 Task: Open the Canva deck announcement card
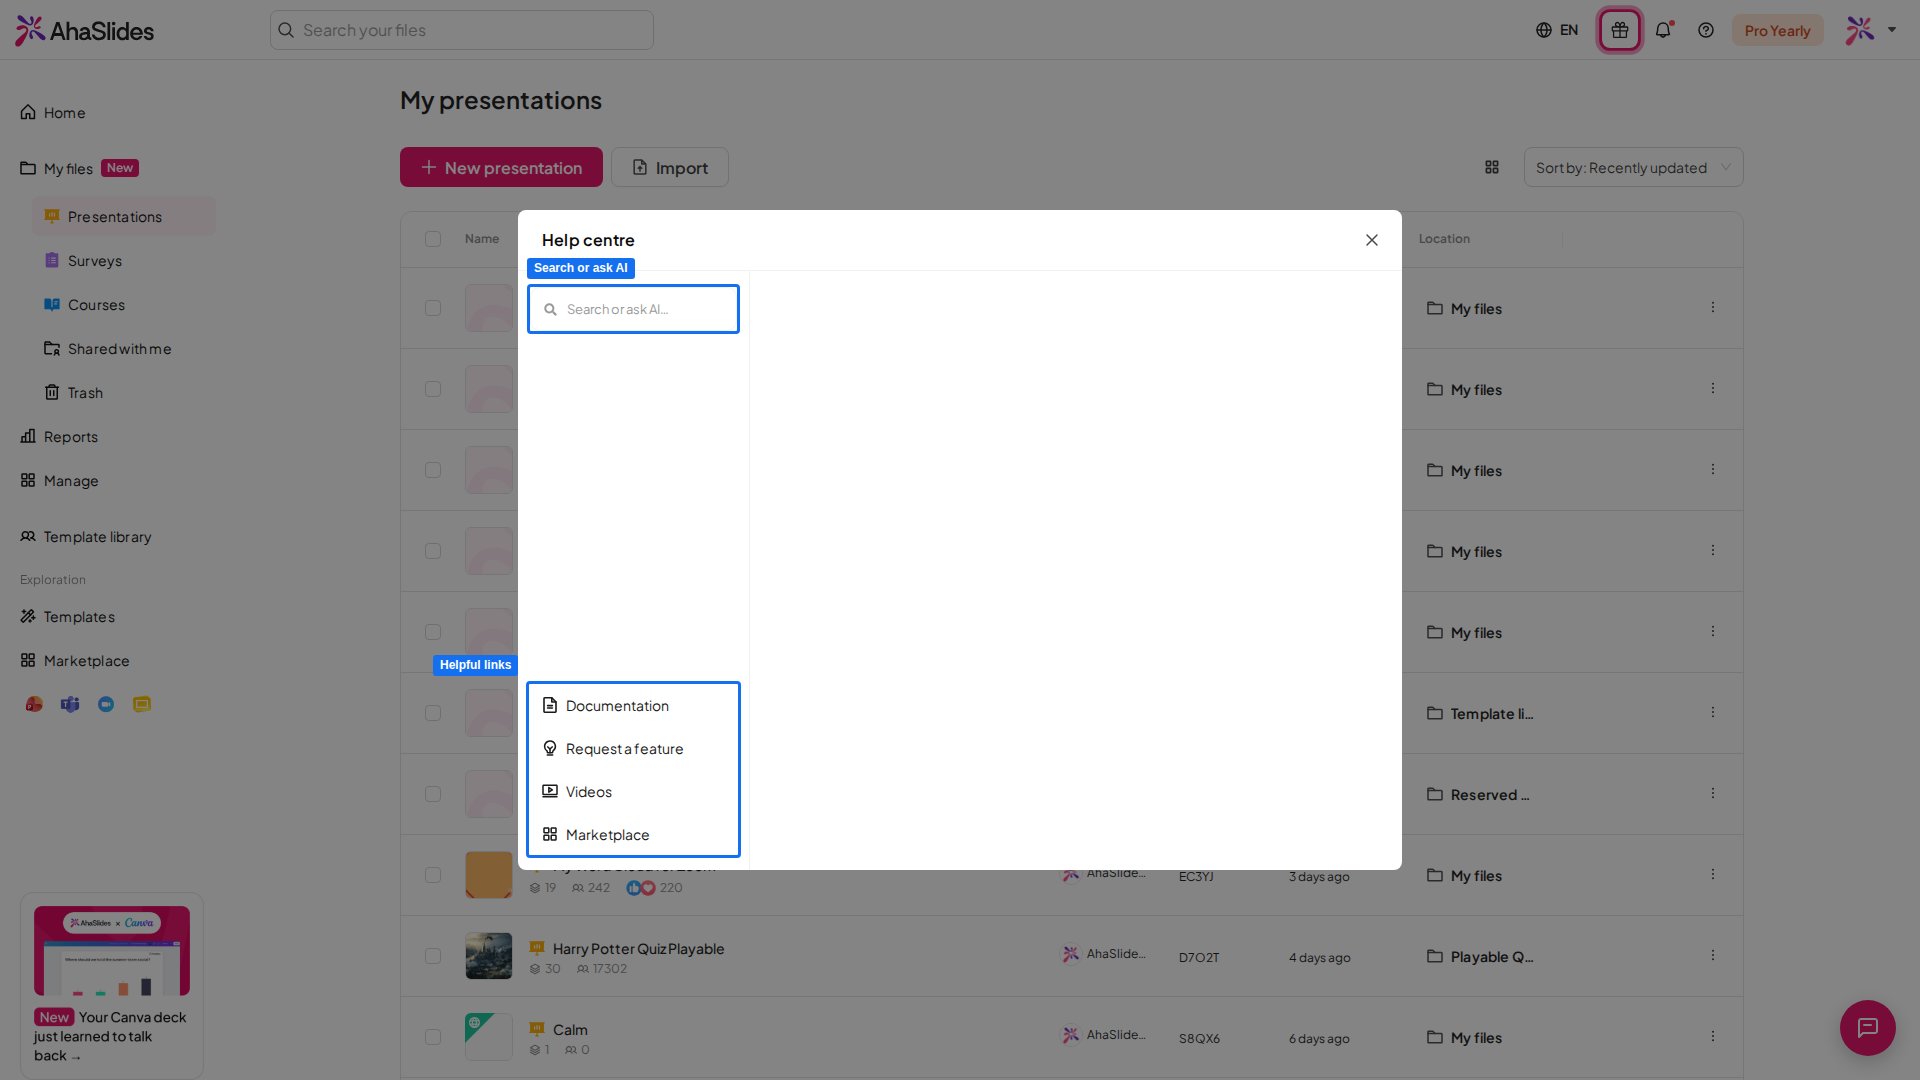tap(112, 985)
